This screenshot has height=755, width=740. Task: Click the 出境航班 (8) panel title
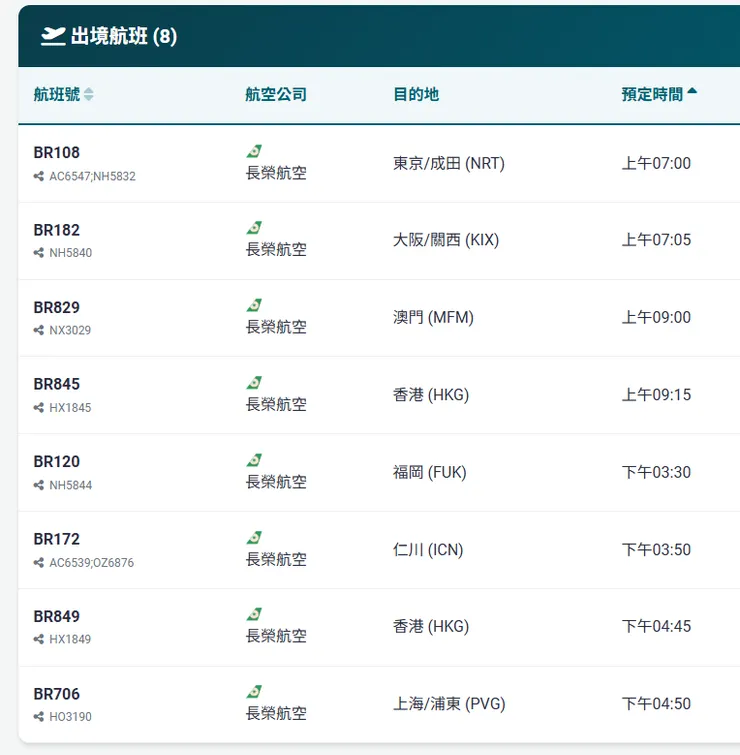point(124,36)
